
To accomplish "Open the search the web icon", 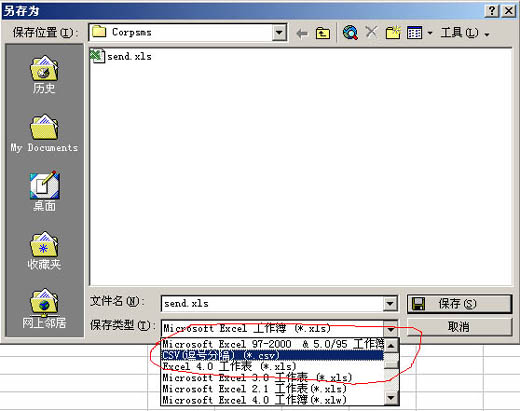I will coord(350,33).
